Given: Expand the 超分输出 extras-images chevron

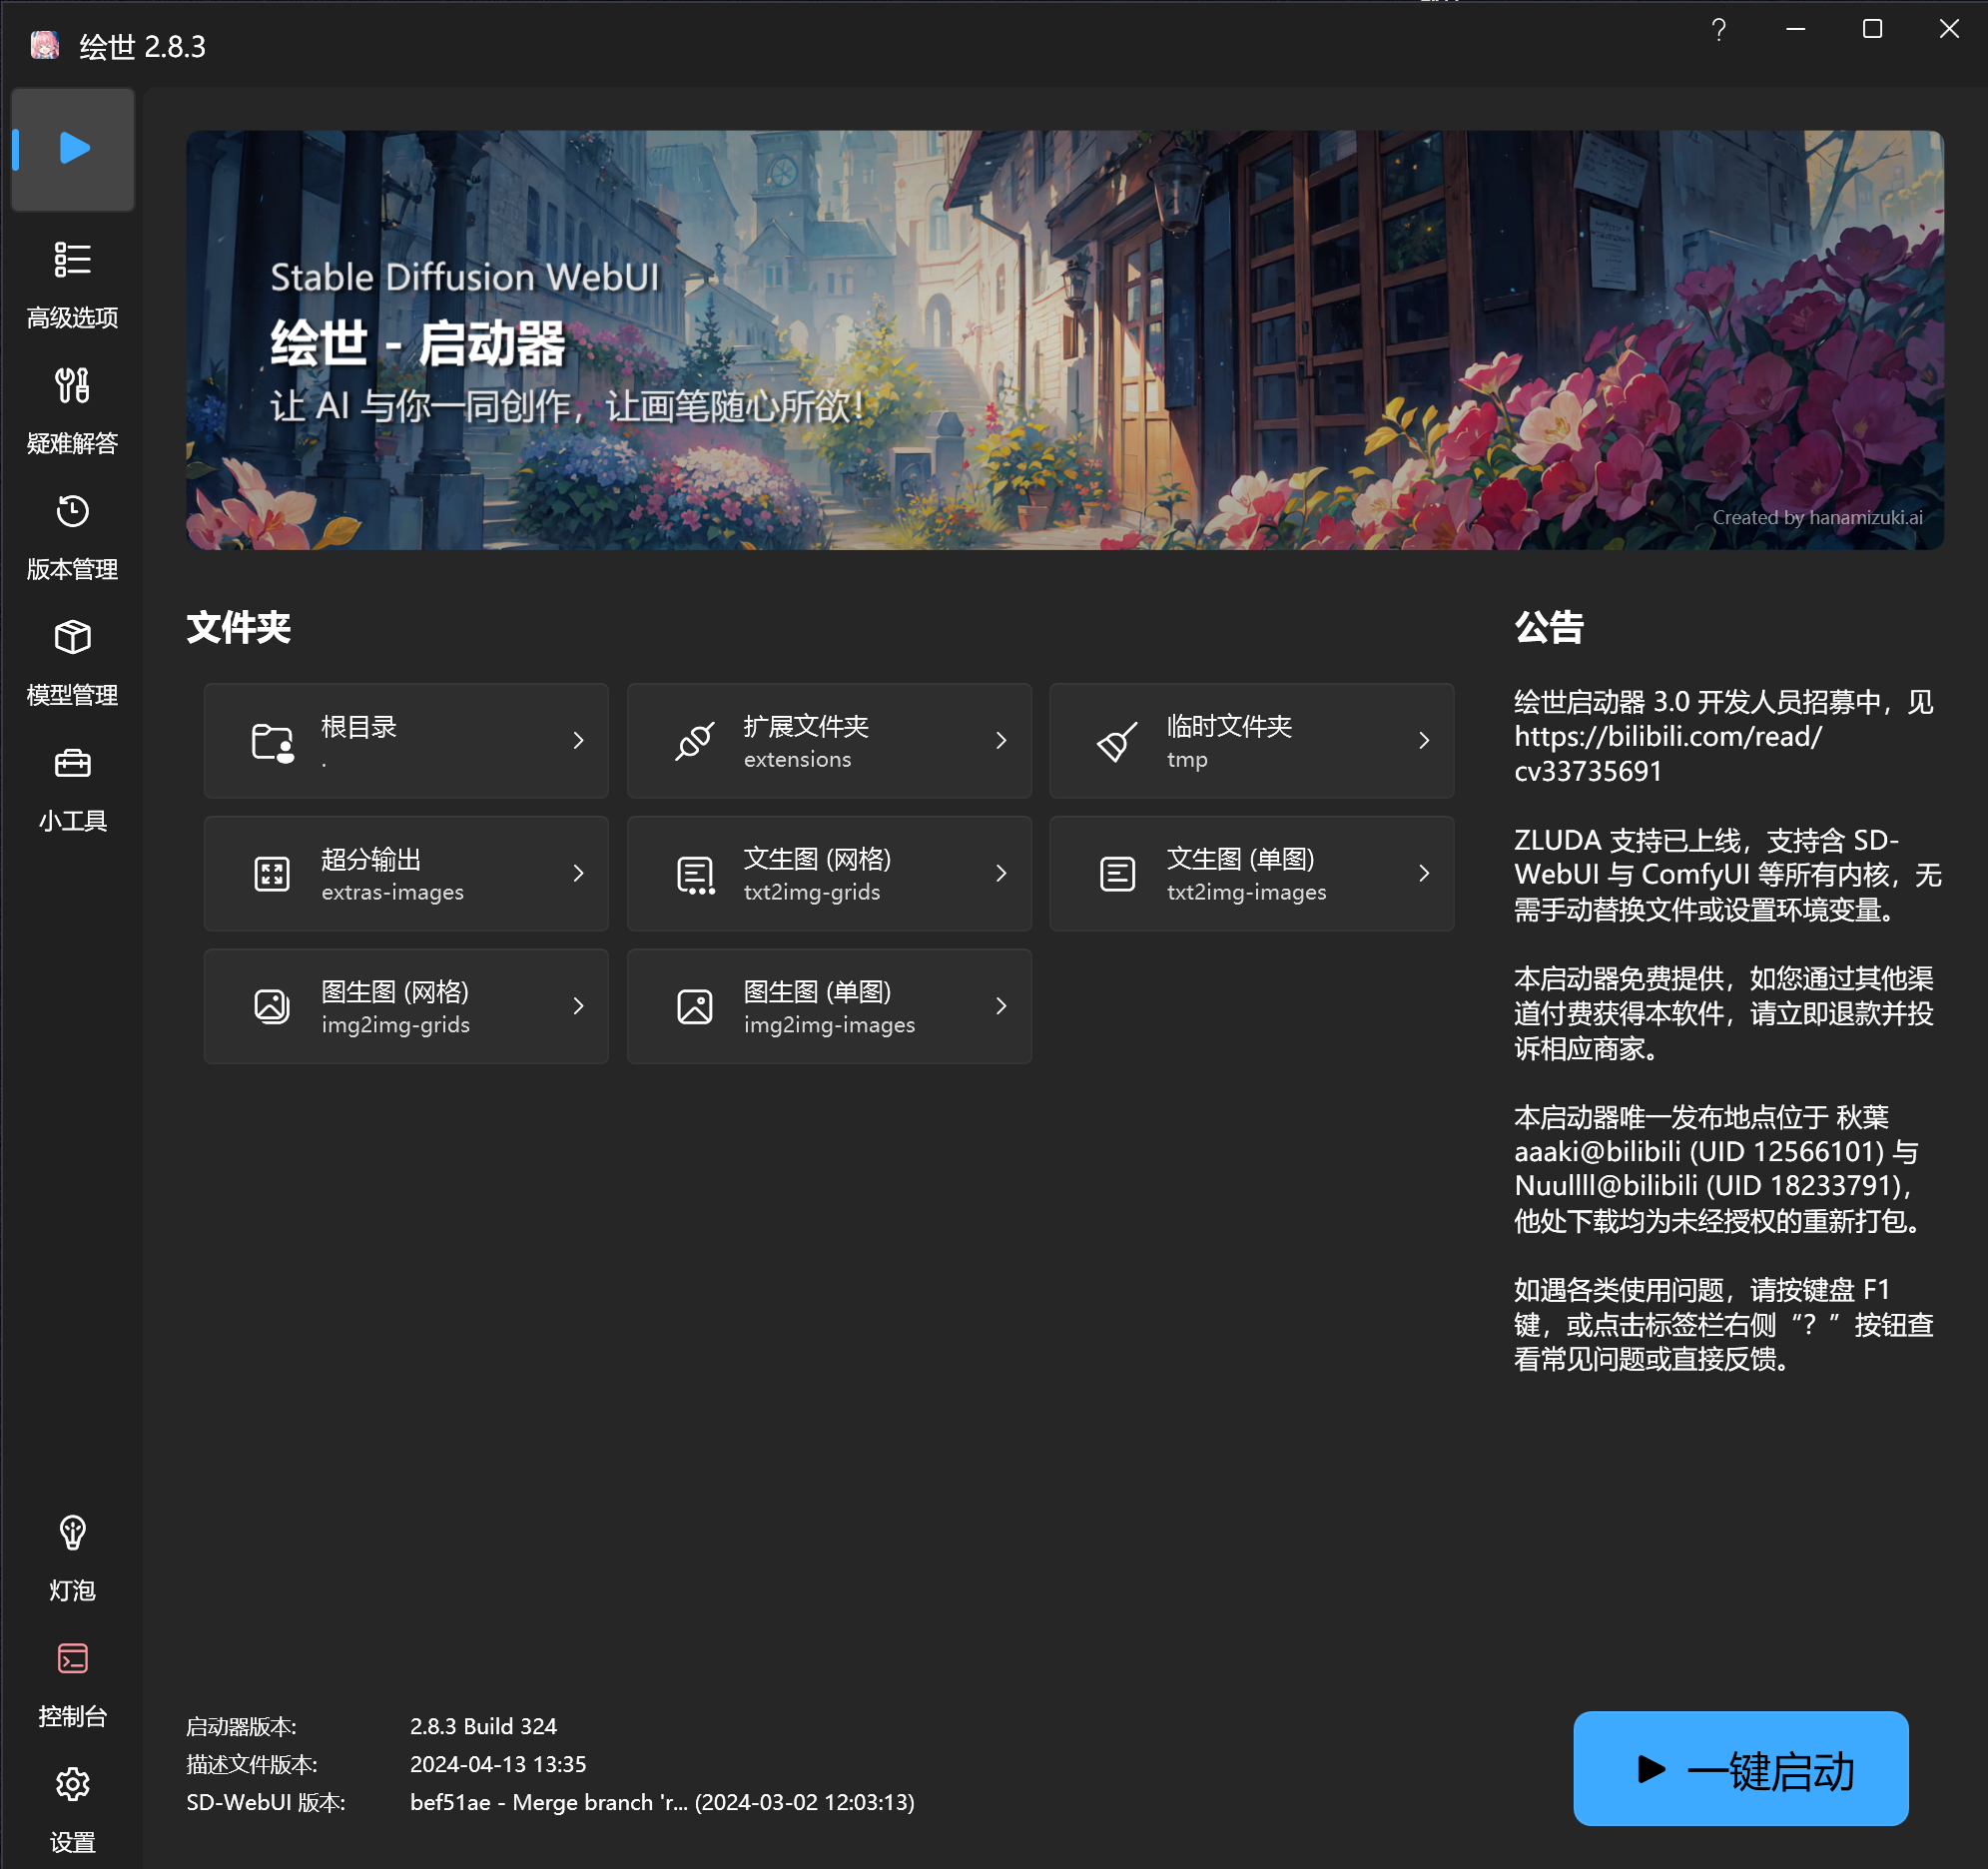Looking at the screenshot, I should 578,874.
